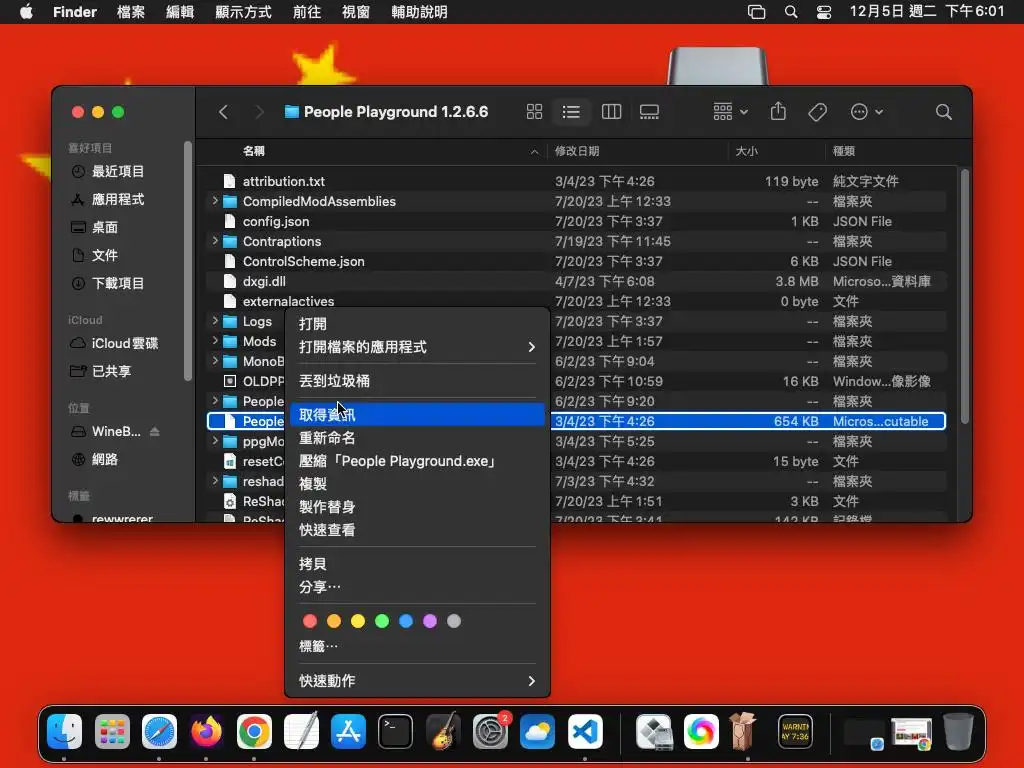Expand the Mods folder
This screenshot has height=768, width=1024.
click(215, 341)
